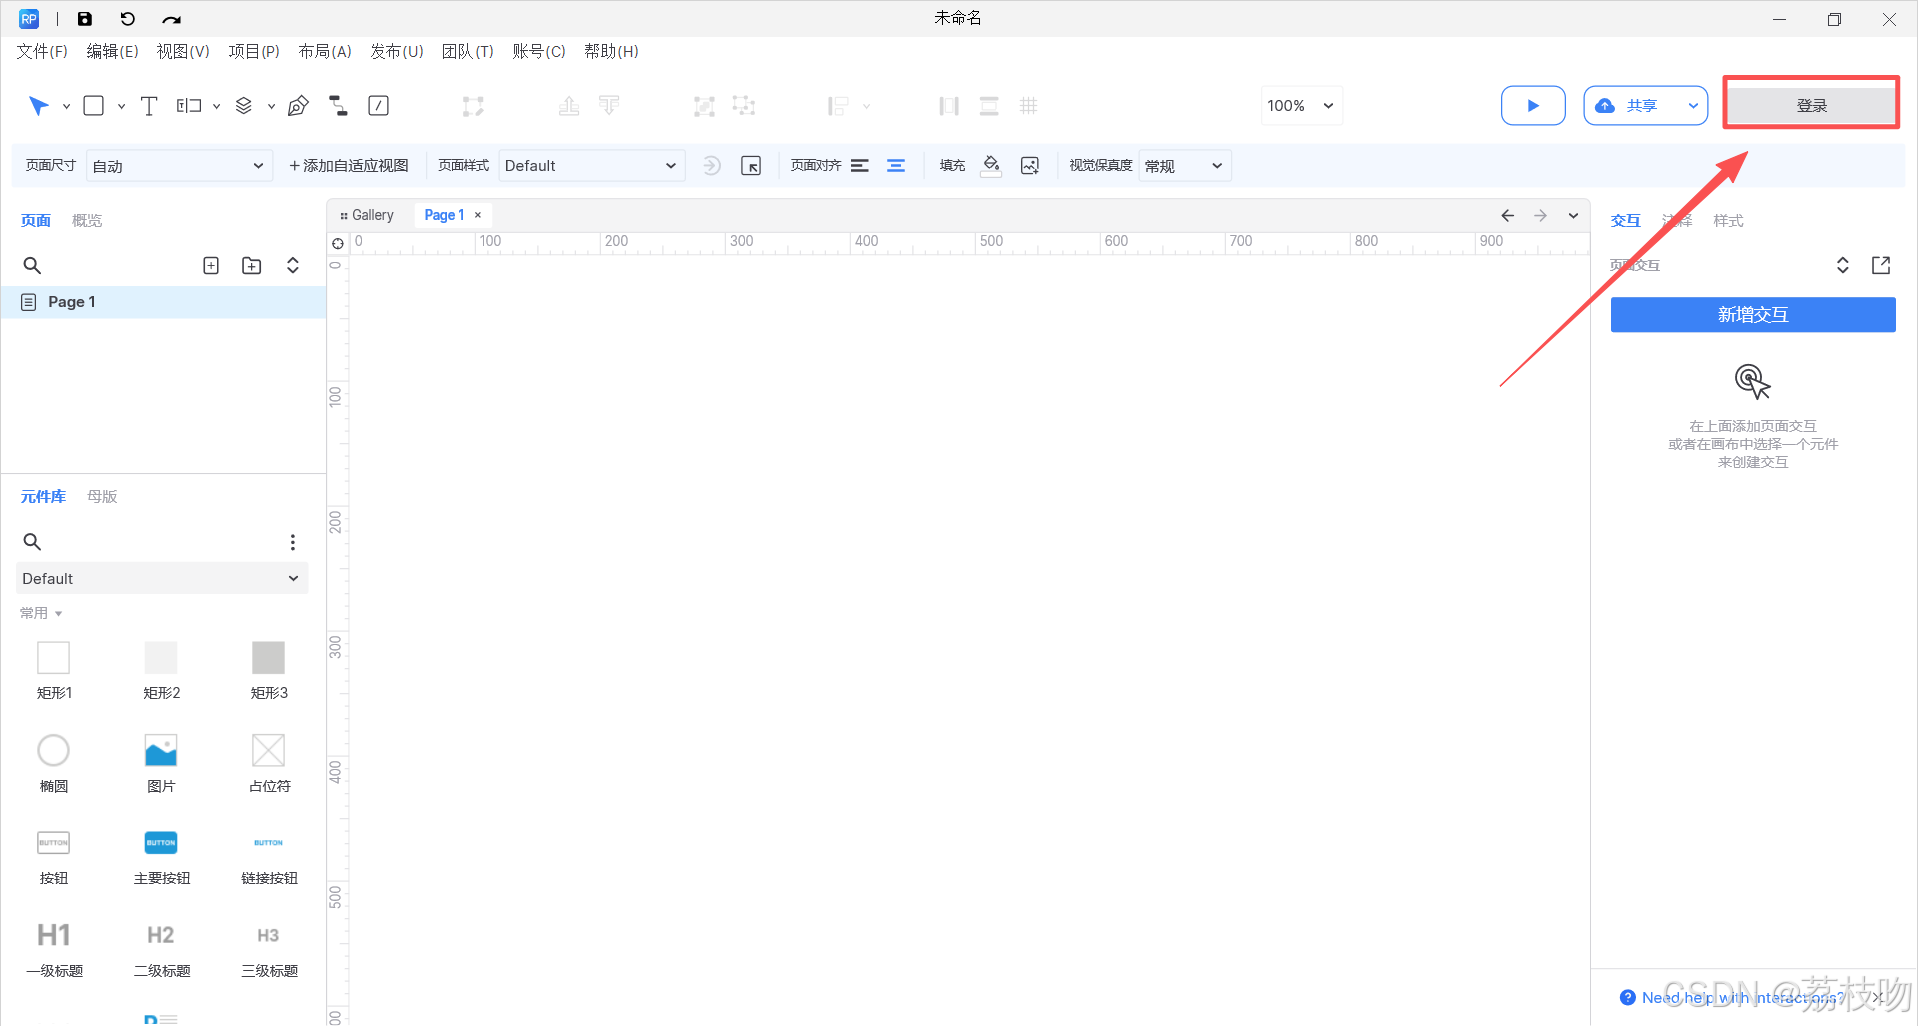Viewport: 1918px width, 1026px height.
Task: Go to previous tab arrow
Action: pyautogui.click(x=1507, y=216)
